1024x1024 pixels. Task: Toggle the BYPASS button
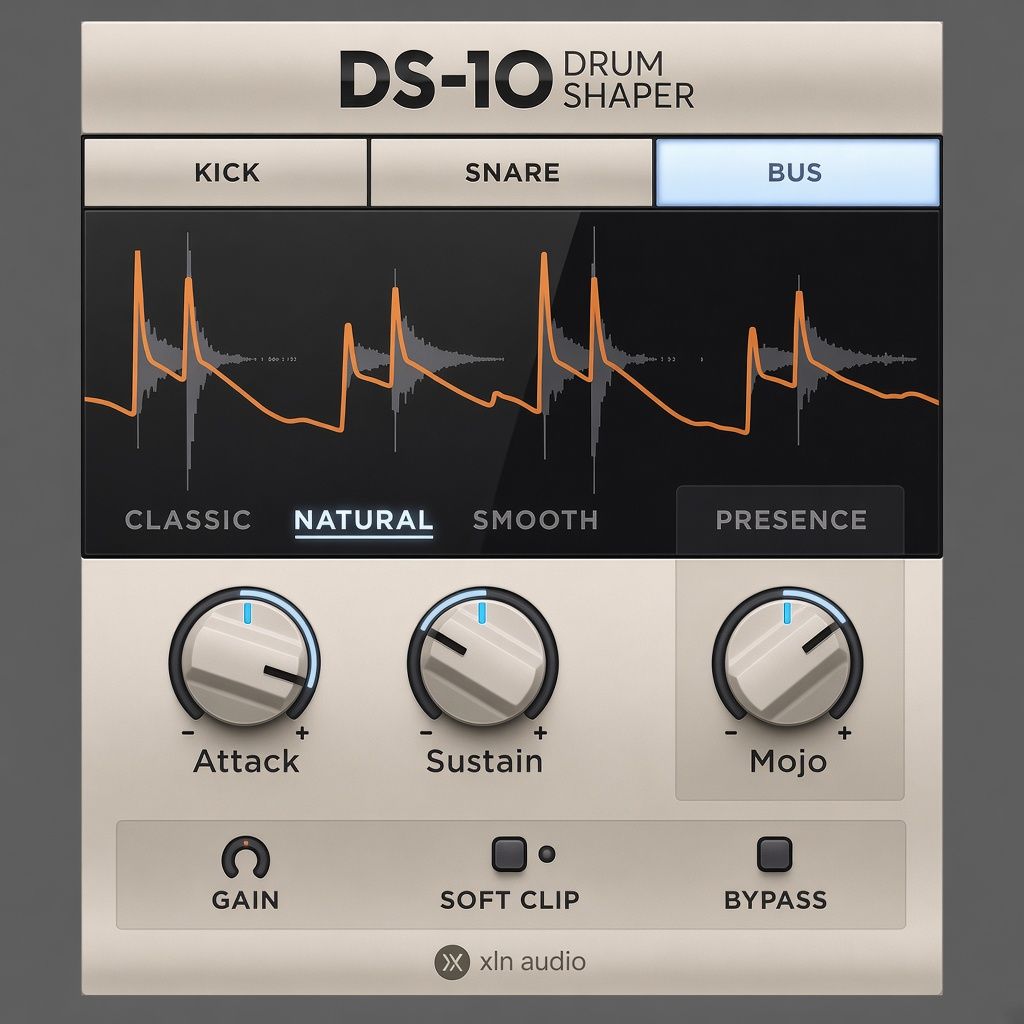775,854
